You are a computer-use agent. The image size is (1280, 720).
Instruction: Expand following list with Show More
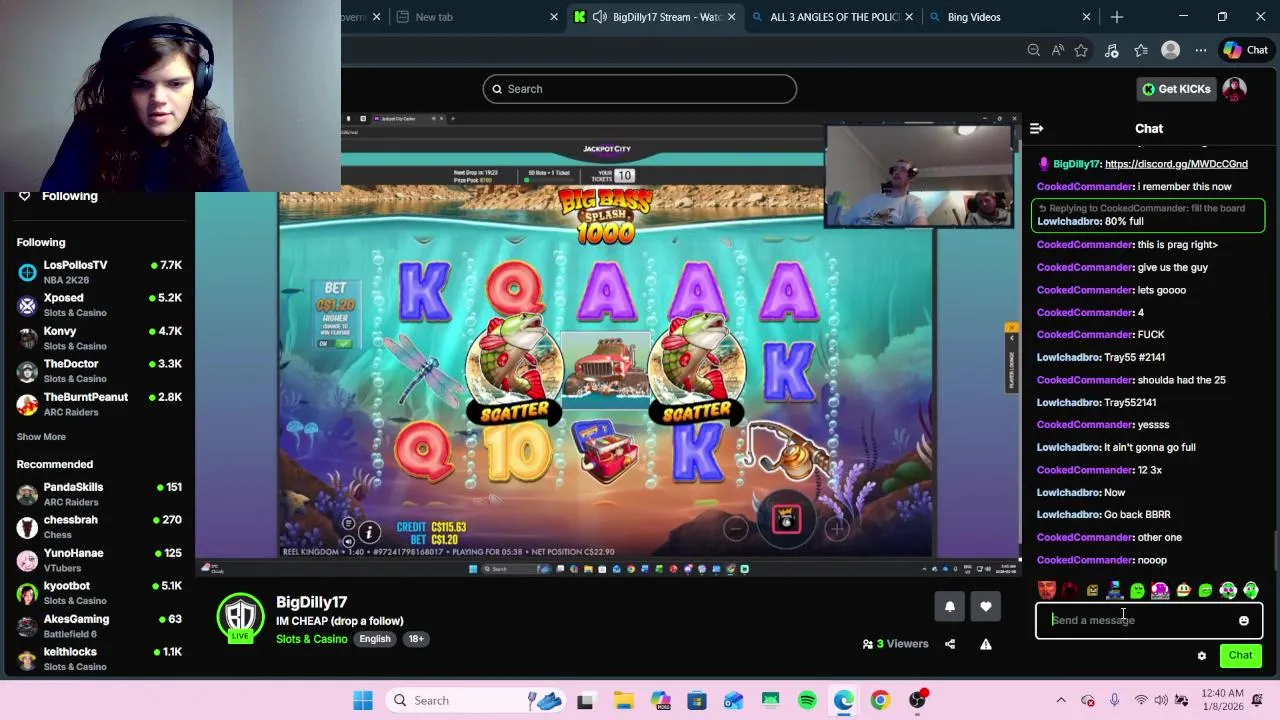(41, 437)
